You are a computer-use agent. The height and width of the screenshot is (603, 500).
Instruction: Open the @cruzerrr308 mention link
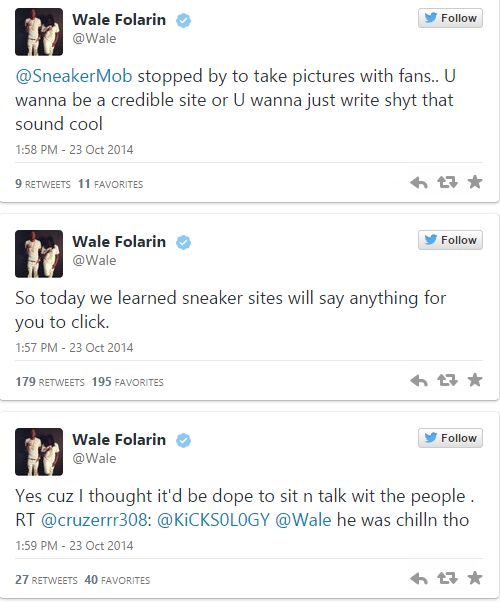pos(94,520)
